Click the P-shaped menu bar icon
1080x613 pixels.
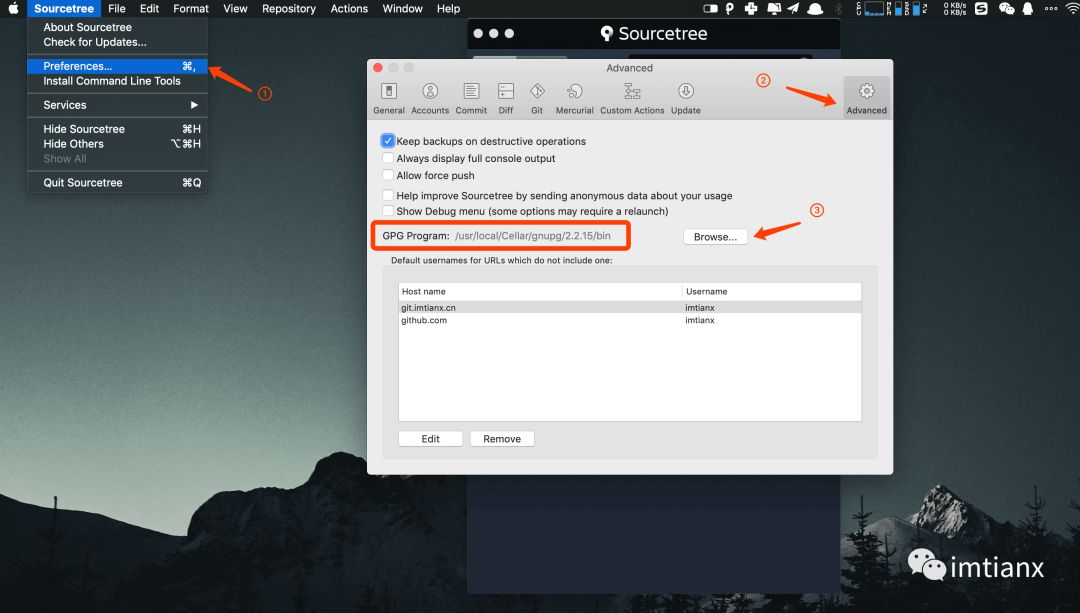(x=729, y=8)
